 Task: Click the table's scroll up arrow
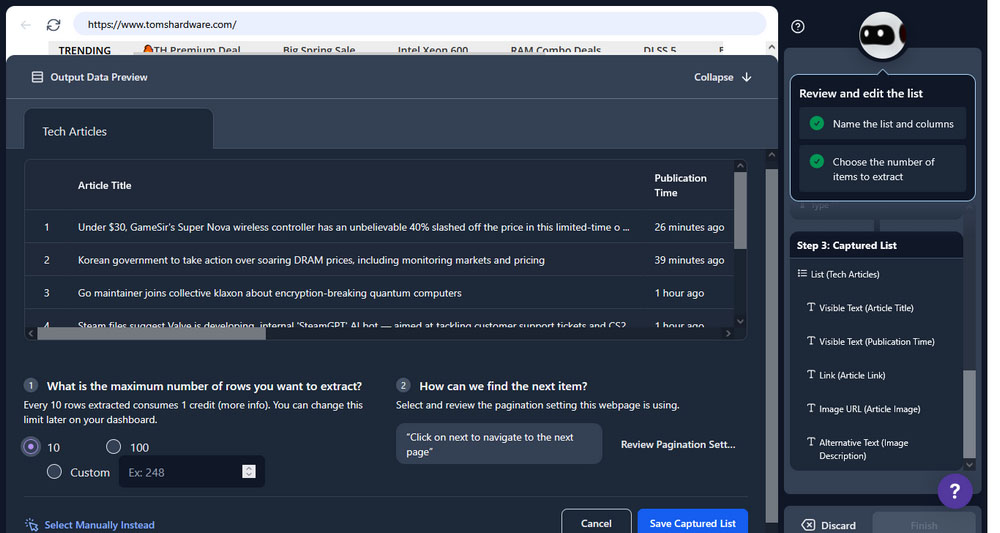click(740, 166)
